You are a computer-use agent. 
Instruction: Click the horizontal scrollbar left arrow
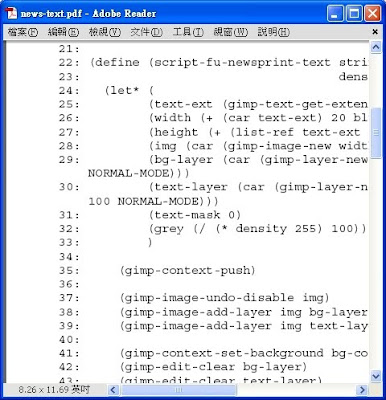(x=113, y=389)
